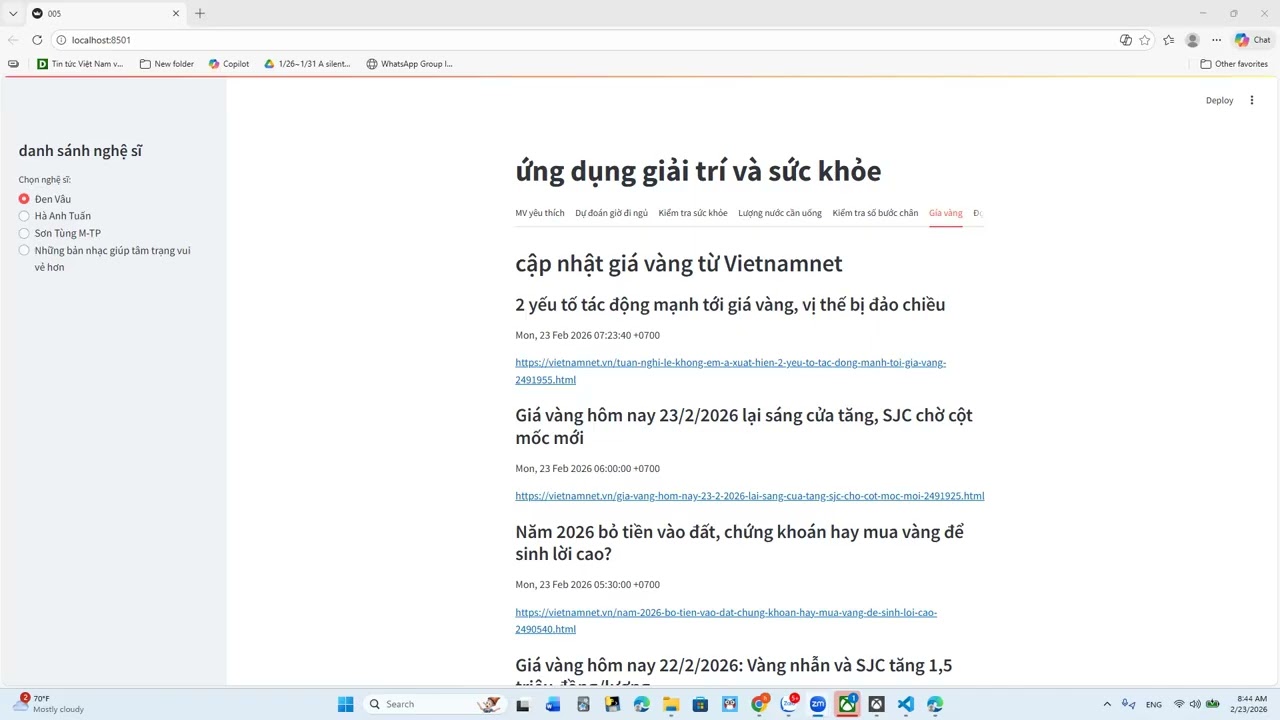Switch to Kiểm tra số bước chân tab
Screen dimensions: 1280x720
point(875,213)
